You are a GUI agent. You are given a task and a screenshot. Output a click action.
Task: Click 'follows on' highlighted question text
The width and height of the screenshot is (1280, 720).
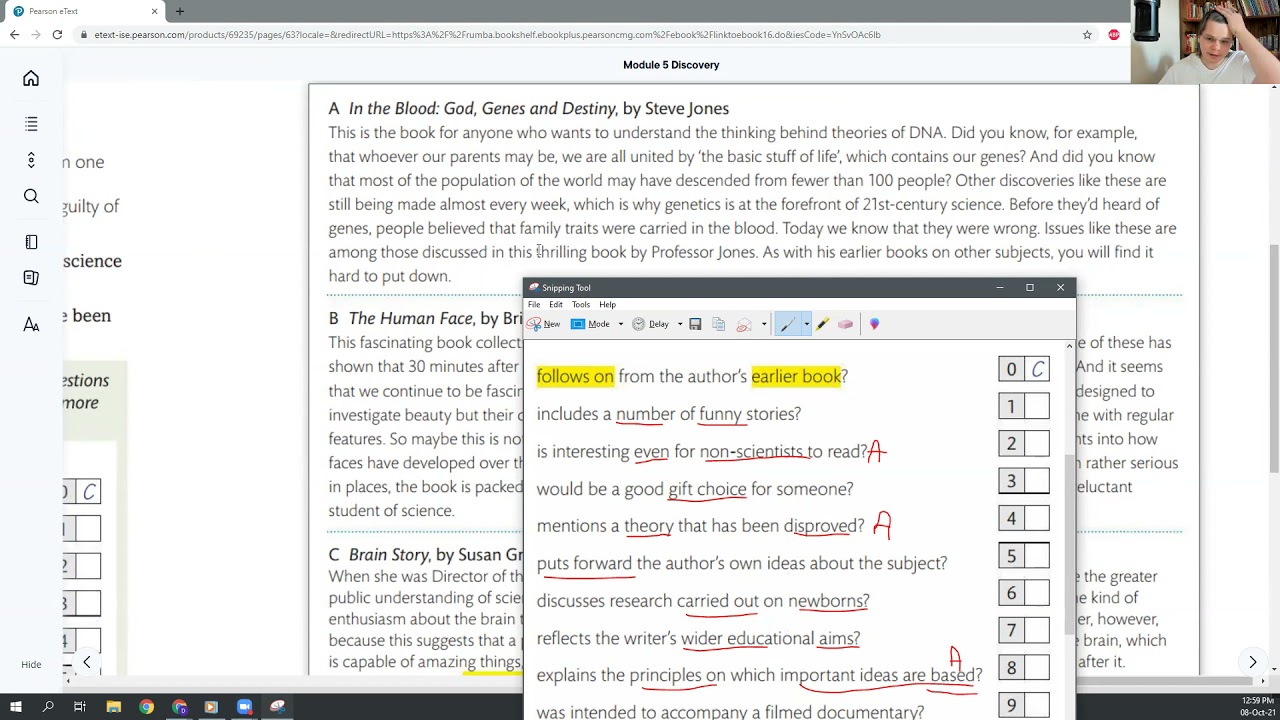[x=575, y=376]
